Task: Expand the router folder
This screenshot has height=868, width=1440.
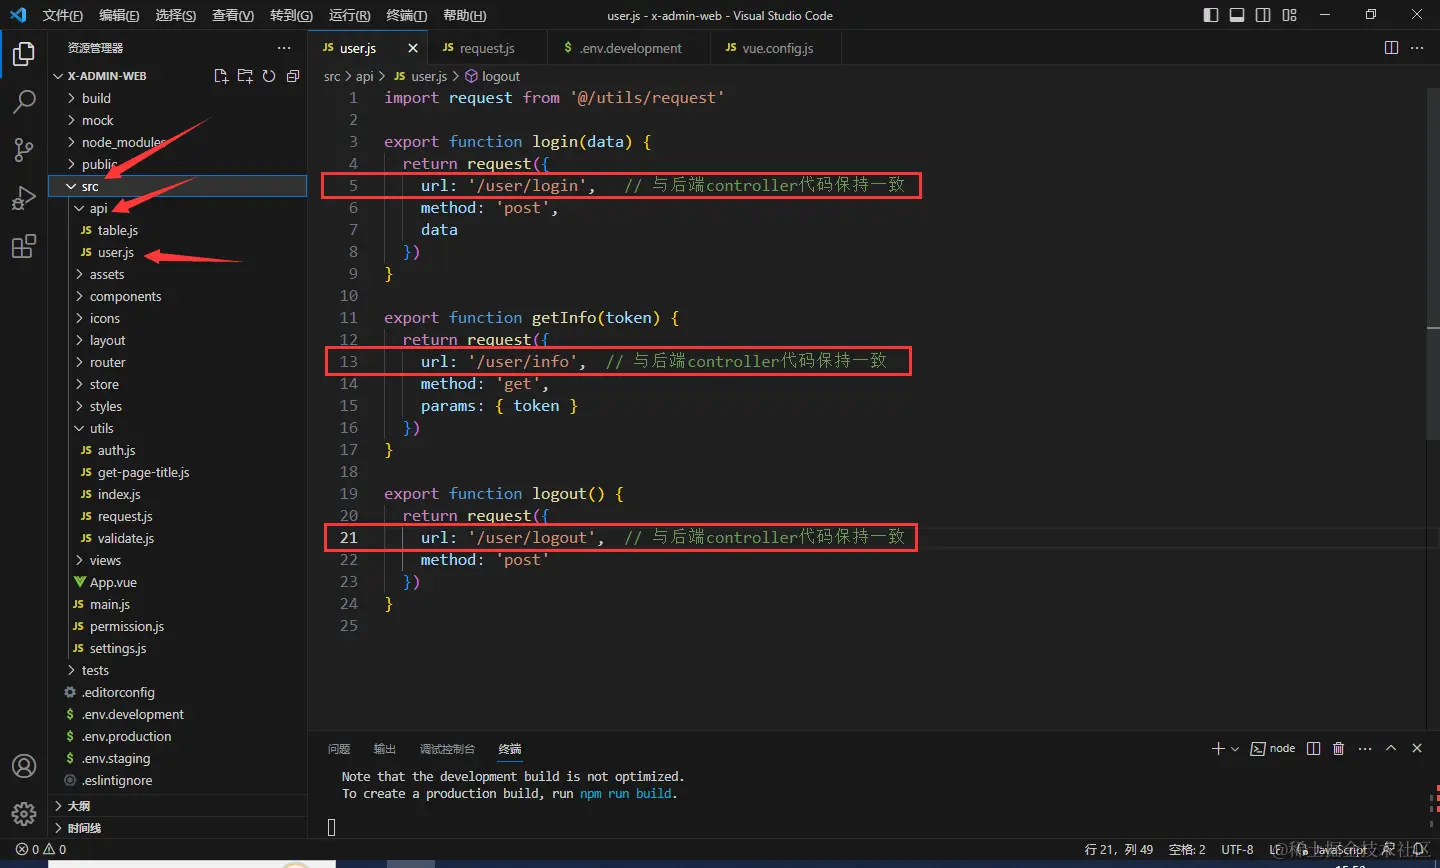Action: point(177,362)
